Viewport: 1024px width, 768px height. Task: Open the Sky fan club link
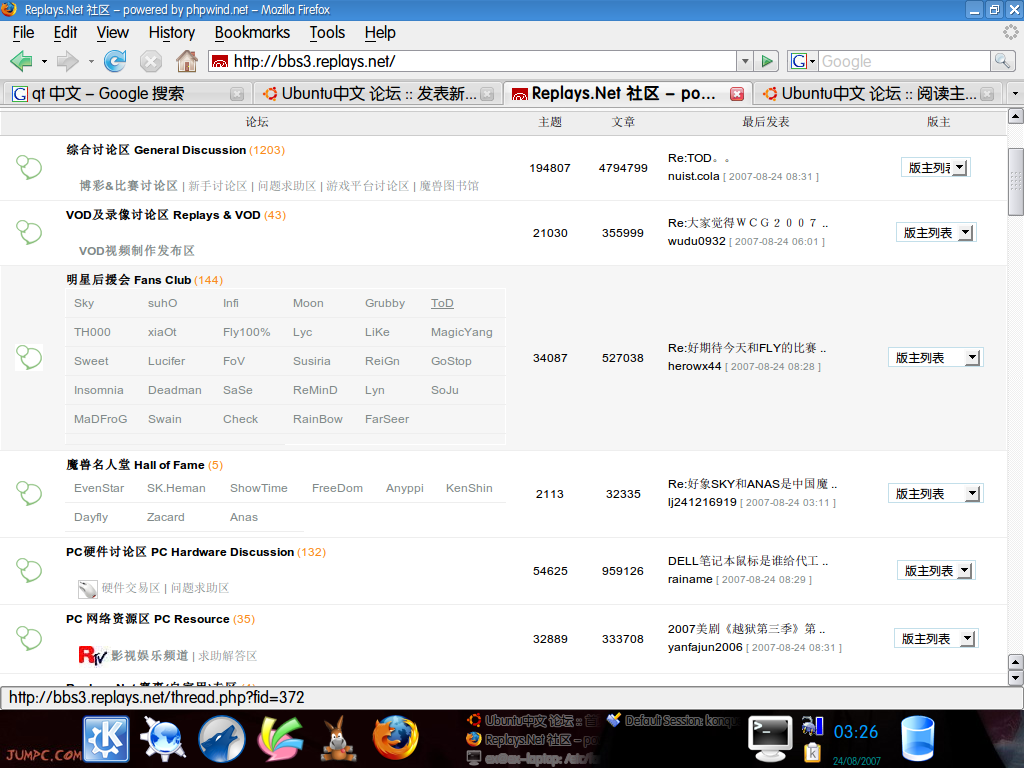(84, 303)
